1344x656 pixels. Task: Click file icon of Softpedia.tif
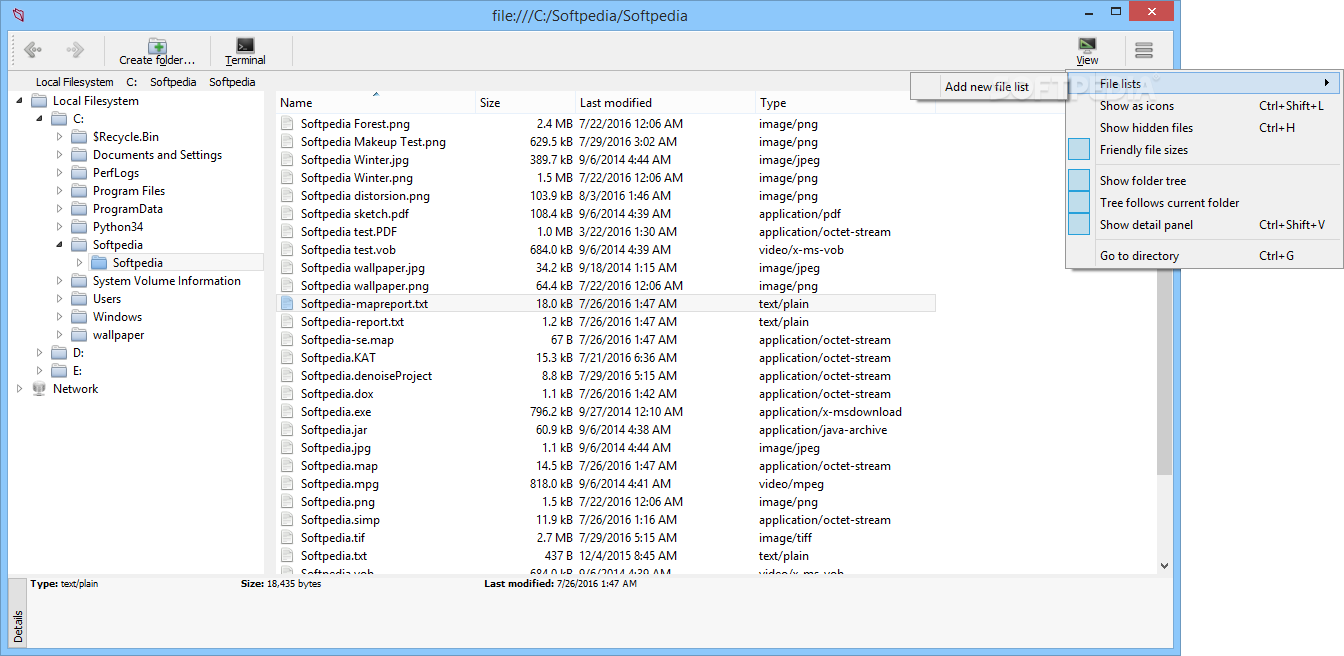pyautogui.click(x=288, y=538)
